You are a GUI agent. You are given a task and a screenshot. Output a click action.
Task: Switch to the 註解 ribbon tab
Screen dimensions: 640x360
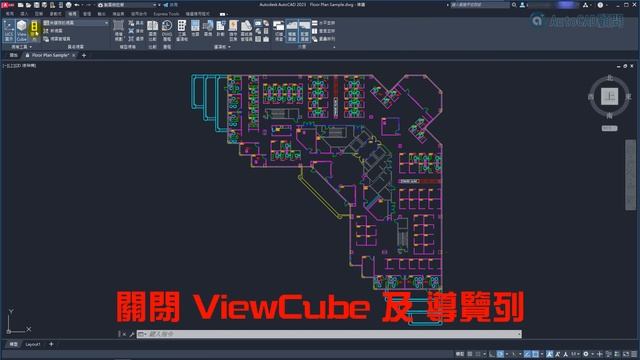pyautogui.click(x=39, y=14)
